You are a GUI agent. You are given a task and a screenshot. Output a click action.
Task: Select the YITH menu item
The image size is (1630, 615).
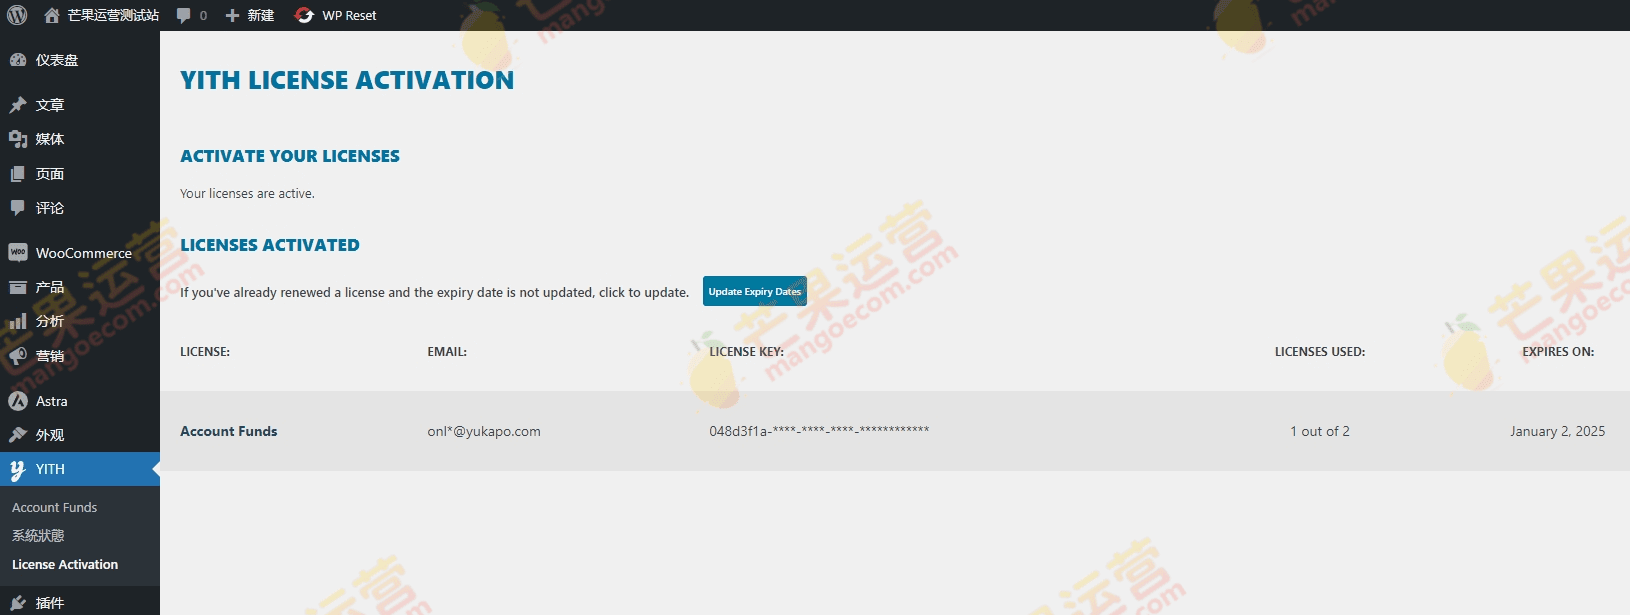(x=80, y=469)
